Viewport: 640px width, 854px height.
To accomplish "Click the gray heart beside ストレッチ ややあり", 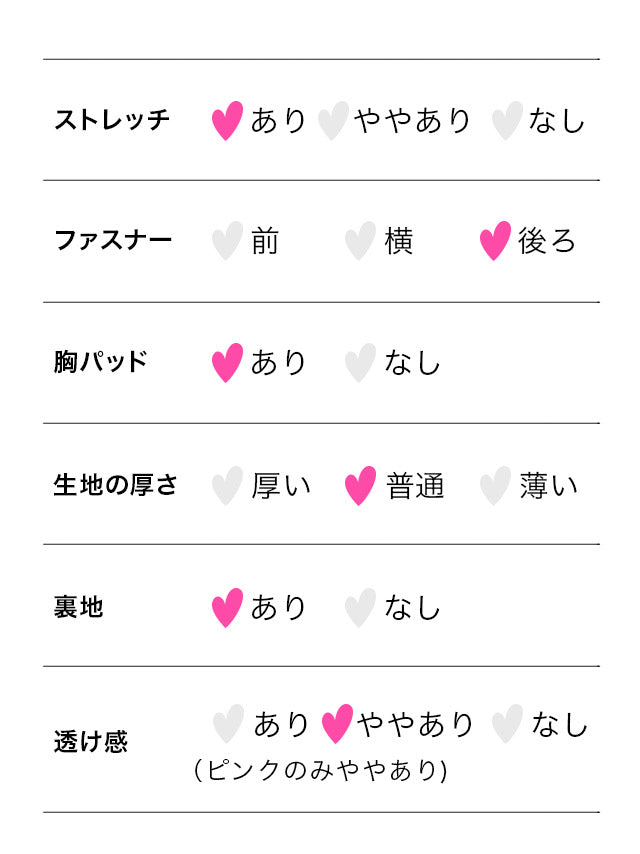I will click(x=332, y=121).
